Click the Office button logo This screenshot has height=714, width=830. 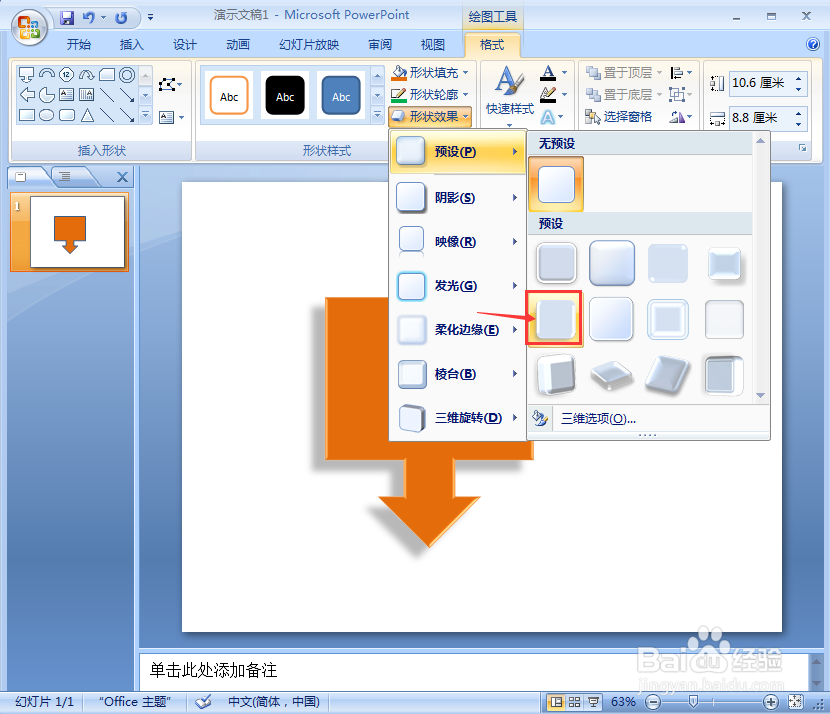point(29,28)
